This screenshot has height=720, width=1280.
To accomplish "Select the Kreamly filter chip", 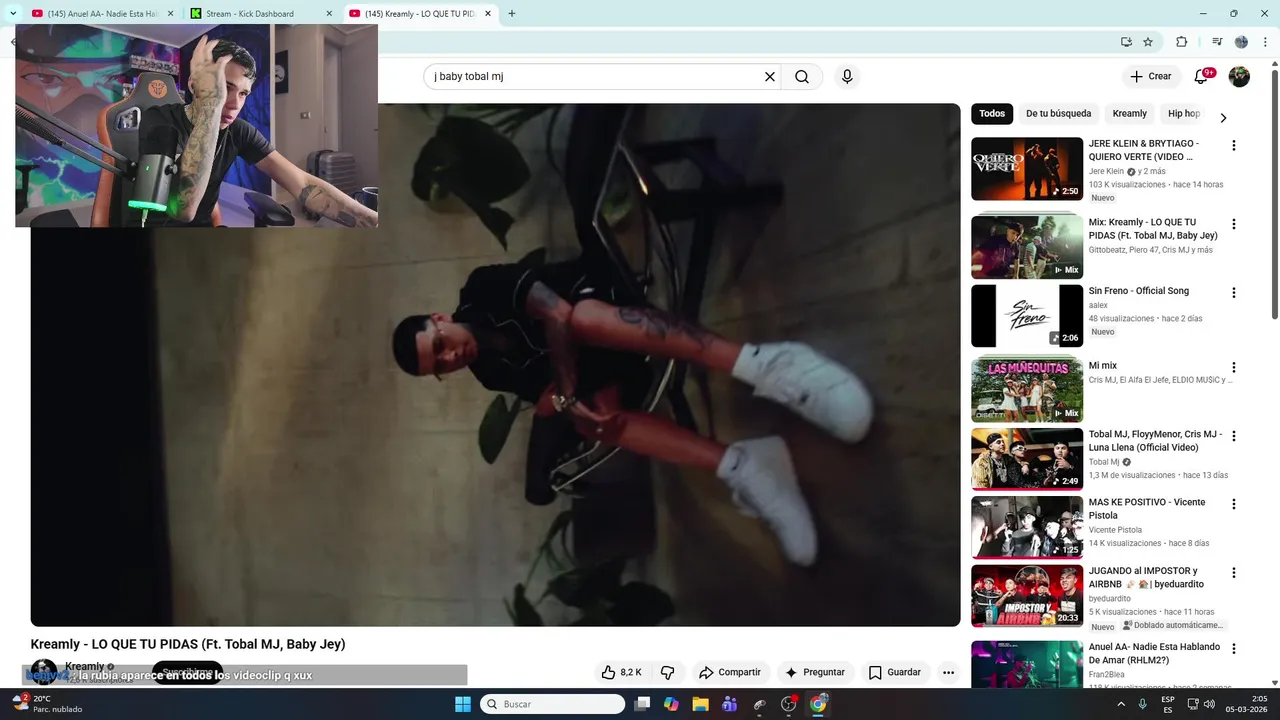I will (1130, 114).
